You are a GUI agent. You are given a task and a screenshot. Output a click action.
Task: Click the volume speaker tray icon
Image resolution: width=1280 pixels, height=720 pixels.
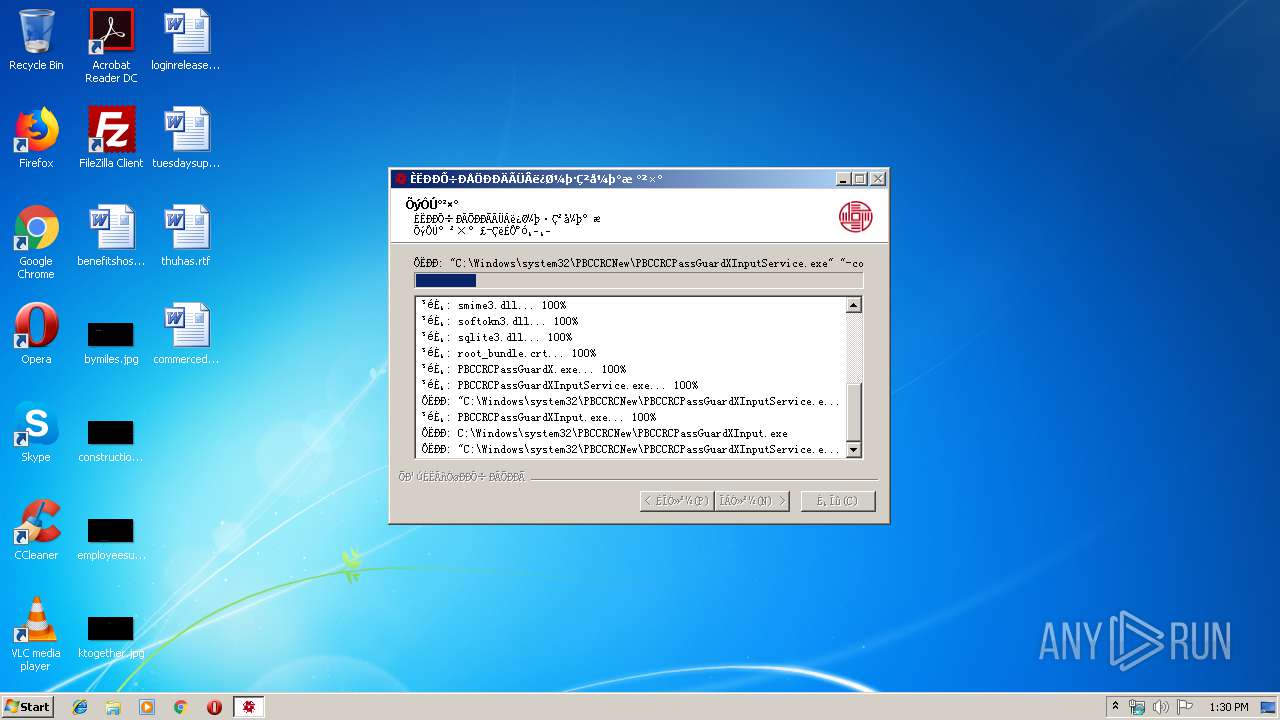pyautogui.click(x=1161, y=707)
